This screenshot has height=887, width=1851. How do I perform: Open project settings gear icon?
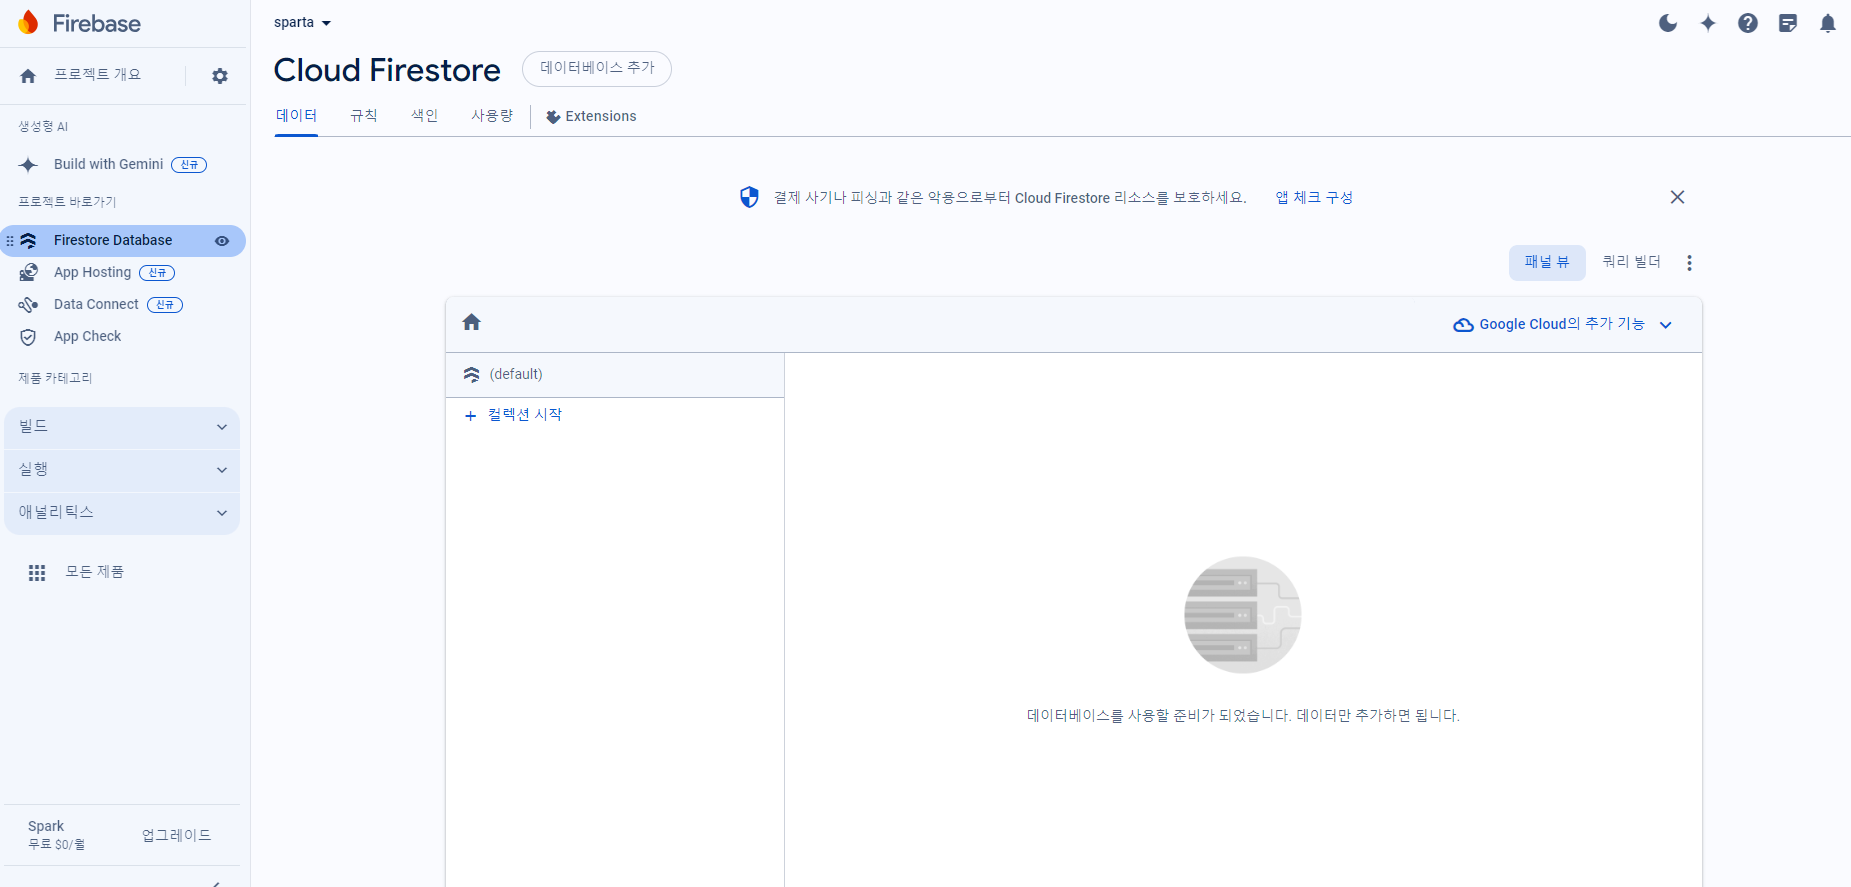[x=220, y=76]
